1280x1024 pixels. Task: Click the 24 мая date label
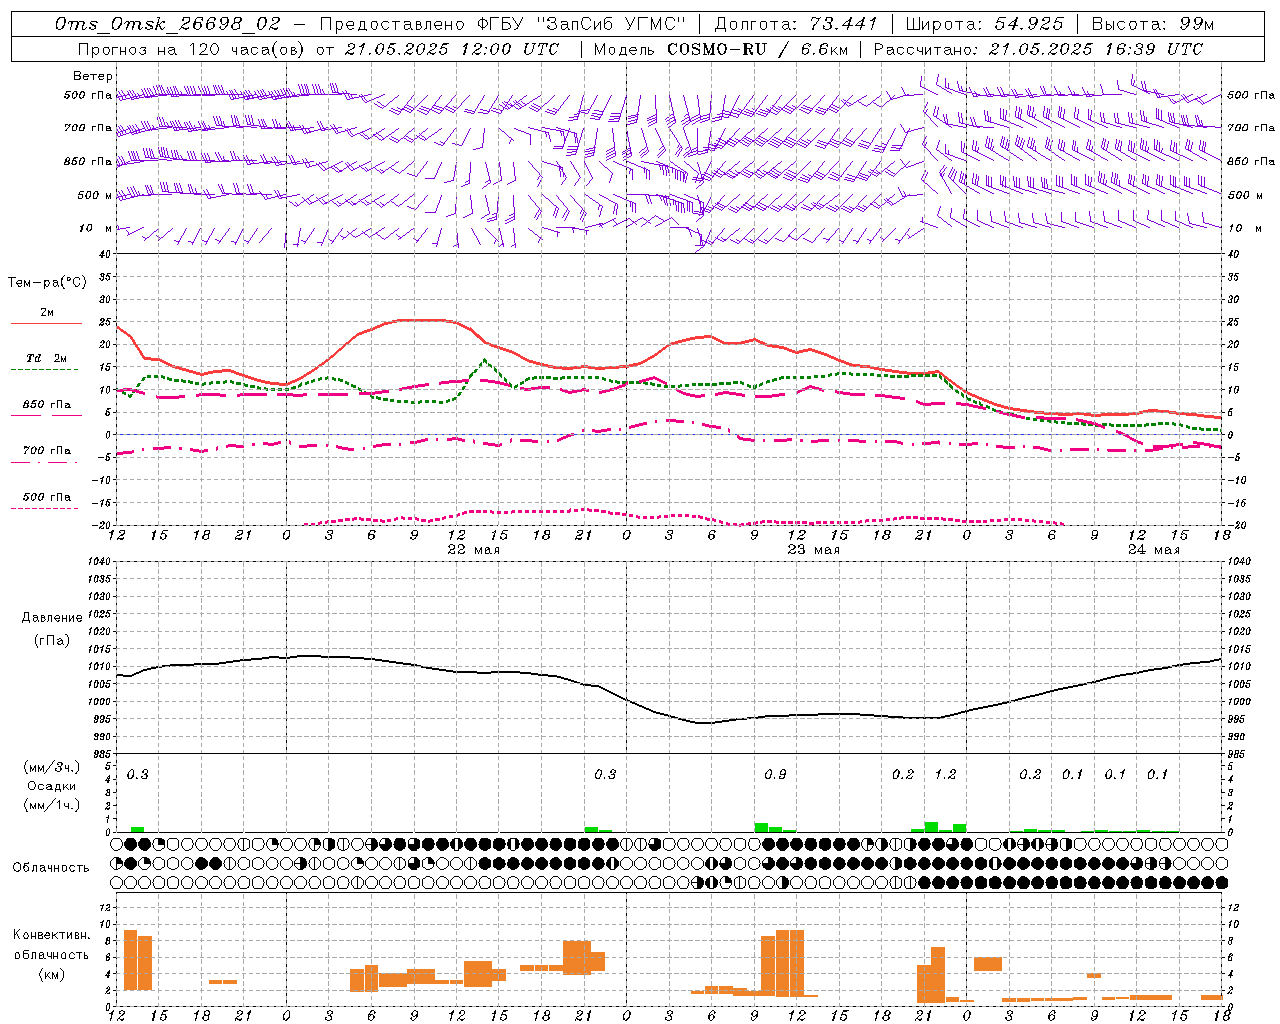1153,550
